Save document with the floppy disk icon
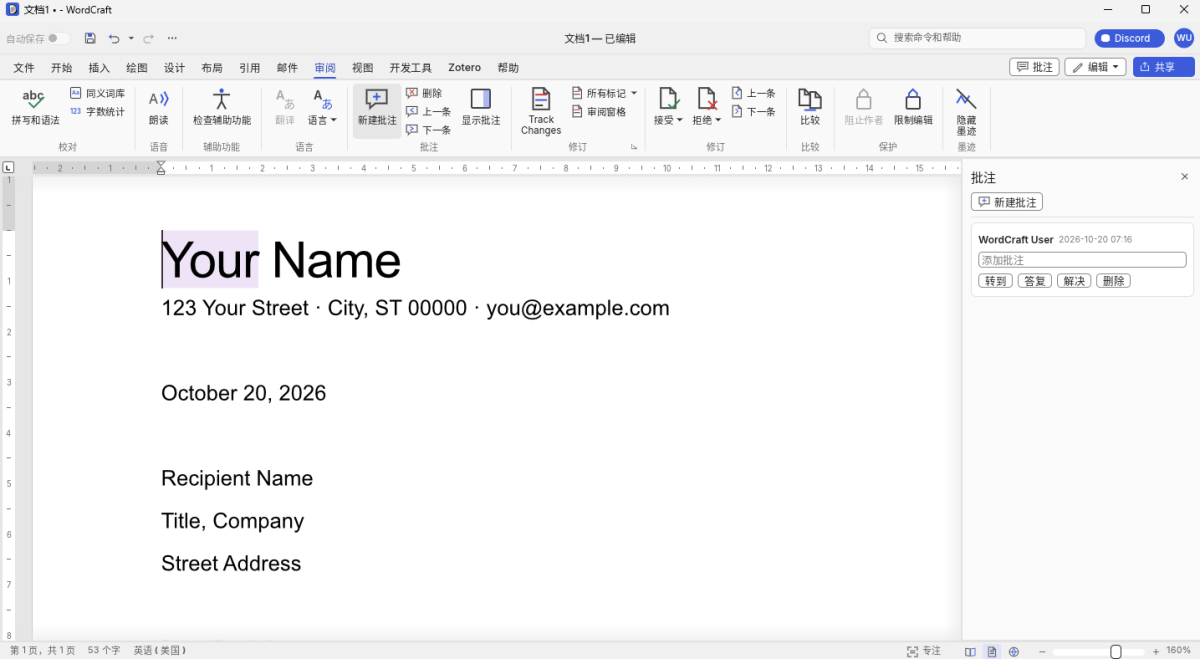The height and width of the screenshot is (659, 1200). coord(90,38)
